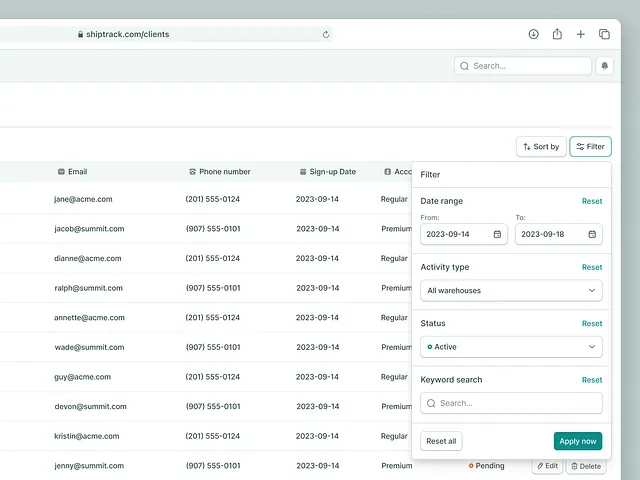
Task: Click the notification bell icon
Action: [x=604, y=66]
